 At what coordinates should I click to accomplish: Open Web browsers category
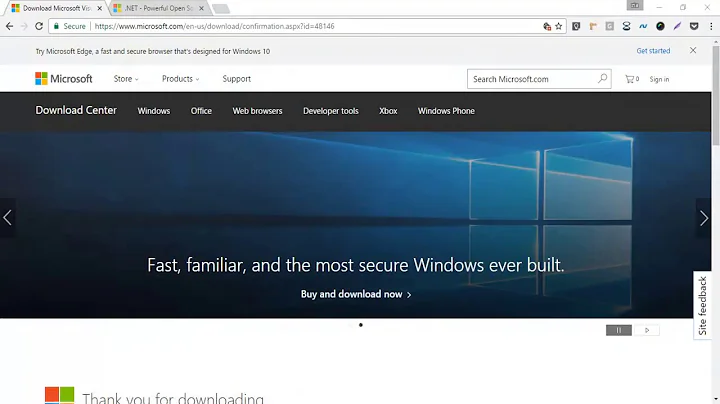257,111
